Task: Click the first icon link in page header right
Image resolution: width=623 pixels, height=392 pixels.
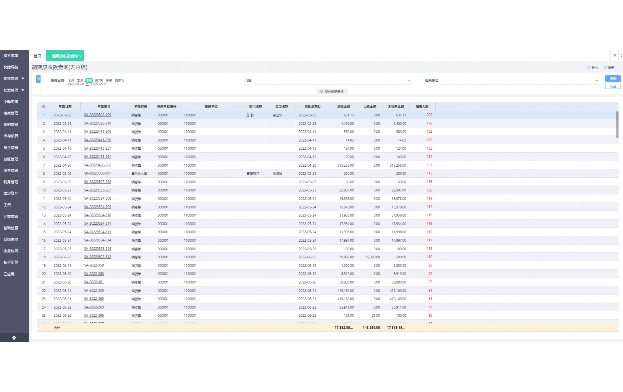Action: point(592,68)
